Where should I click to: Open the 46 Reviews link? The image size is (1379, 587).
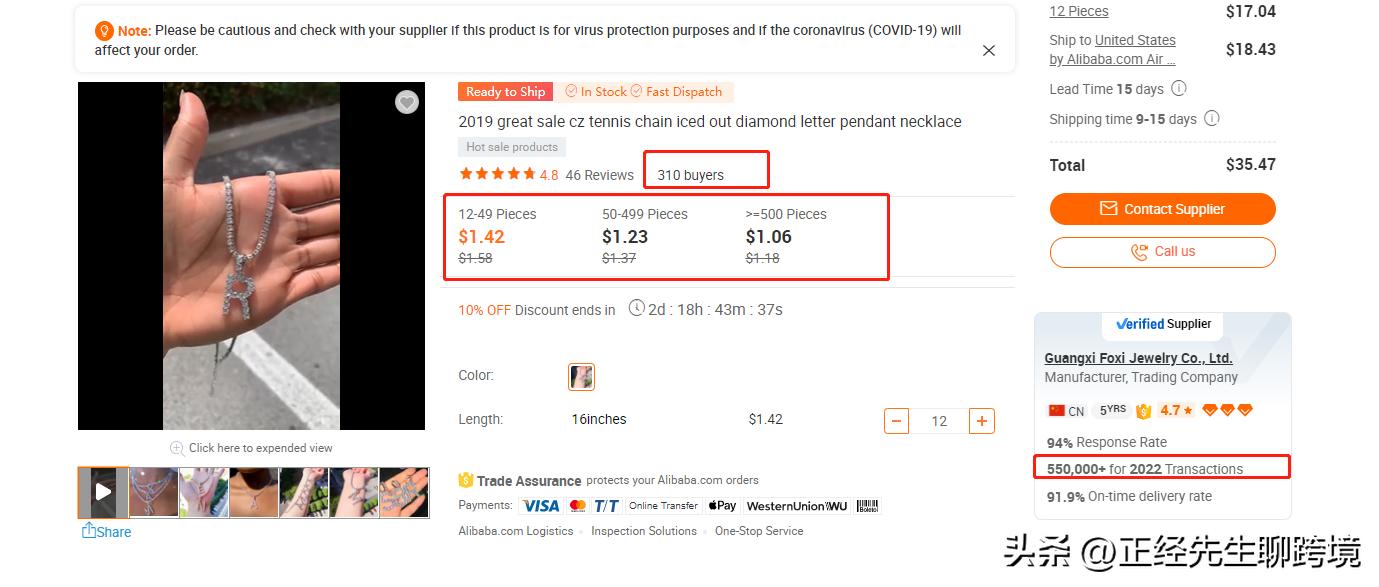coord(599,175)
